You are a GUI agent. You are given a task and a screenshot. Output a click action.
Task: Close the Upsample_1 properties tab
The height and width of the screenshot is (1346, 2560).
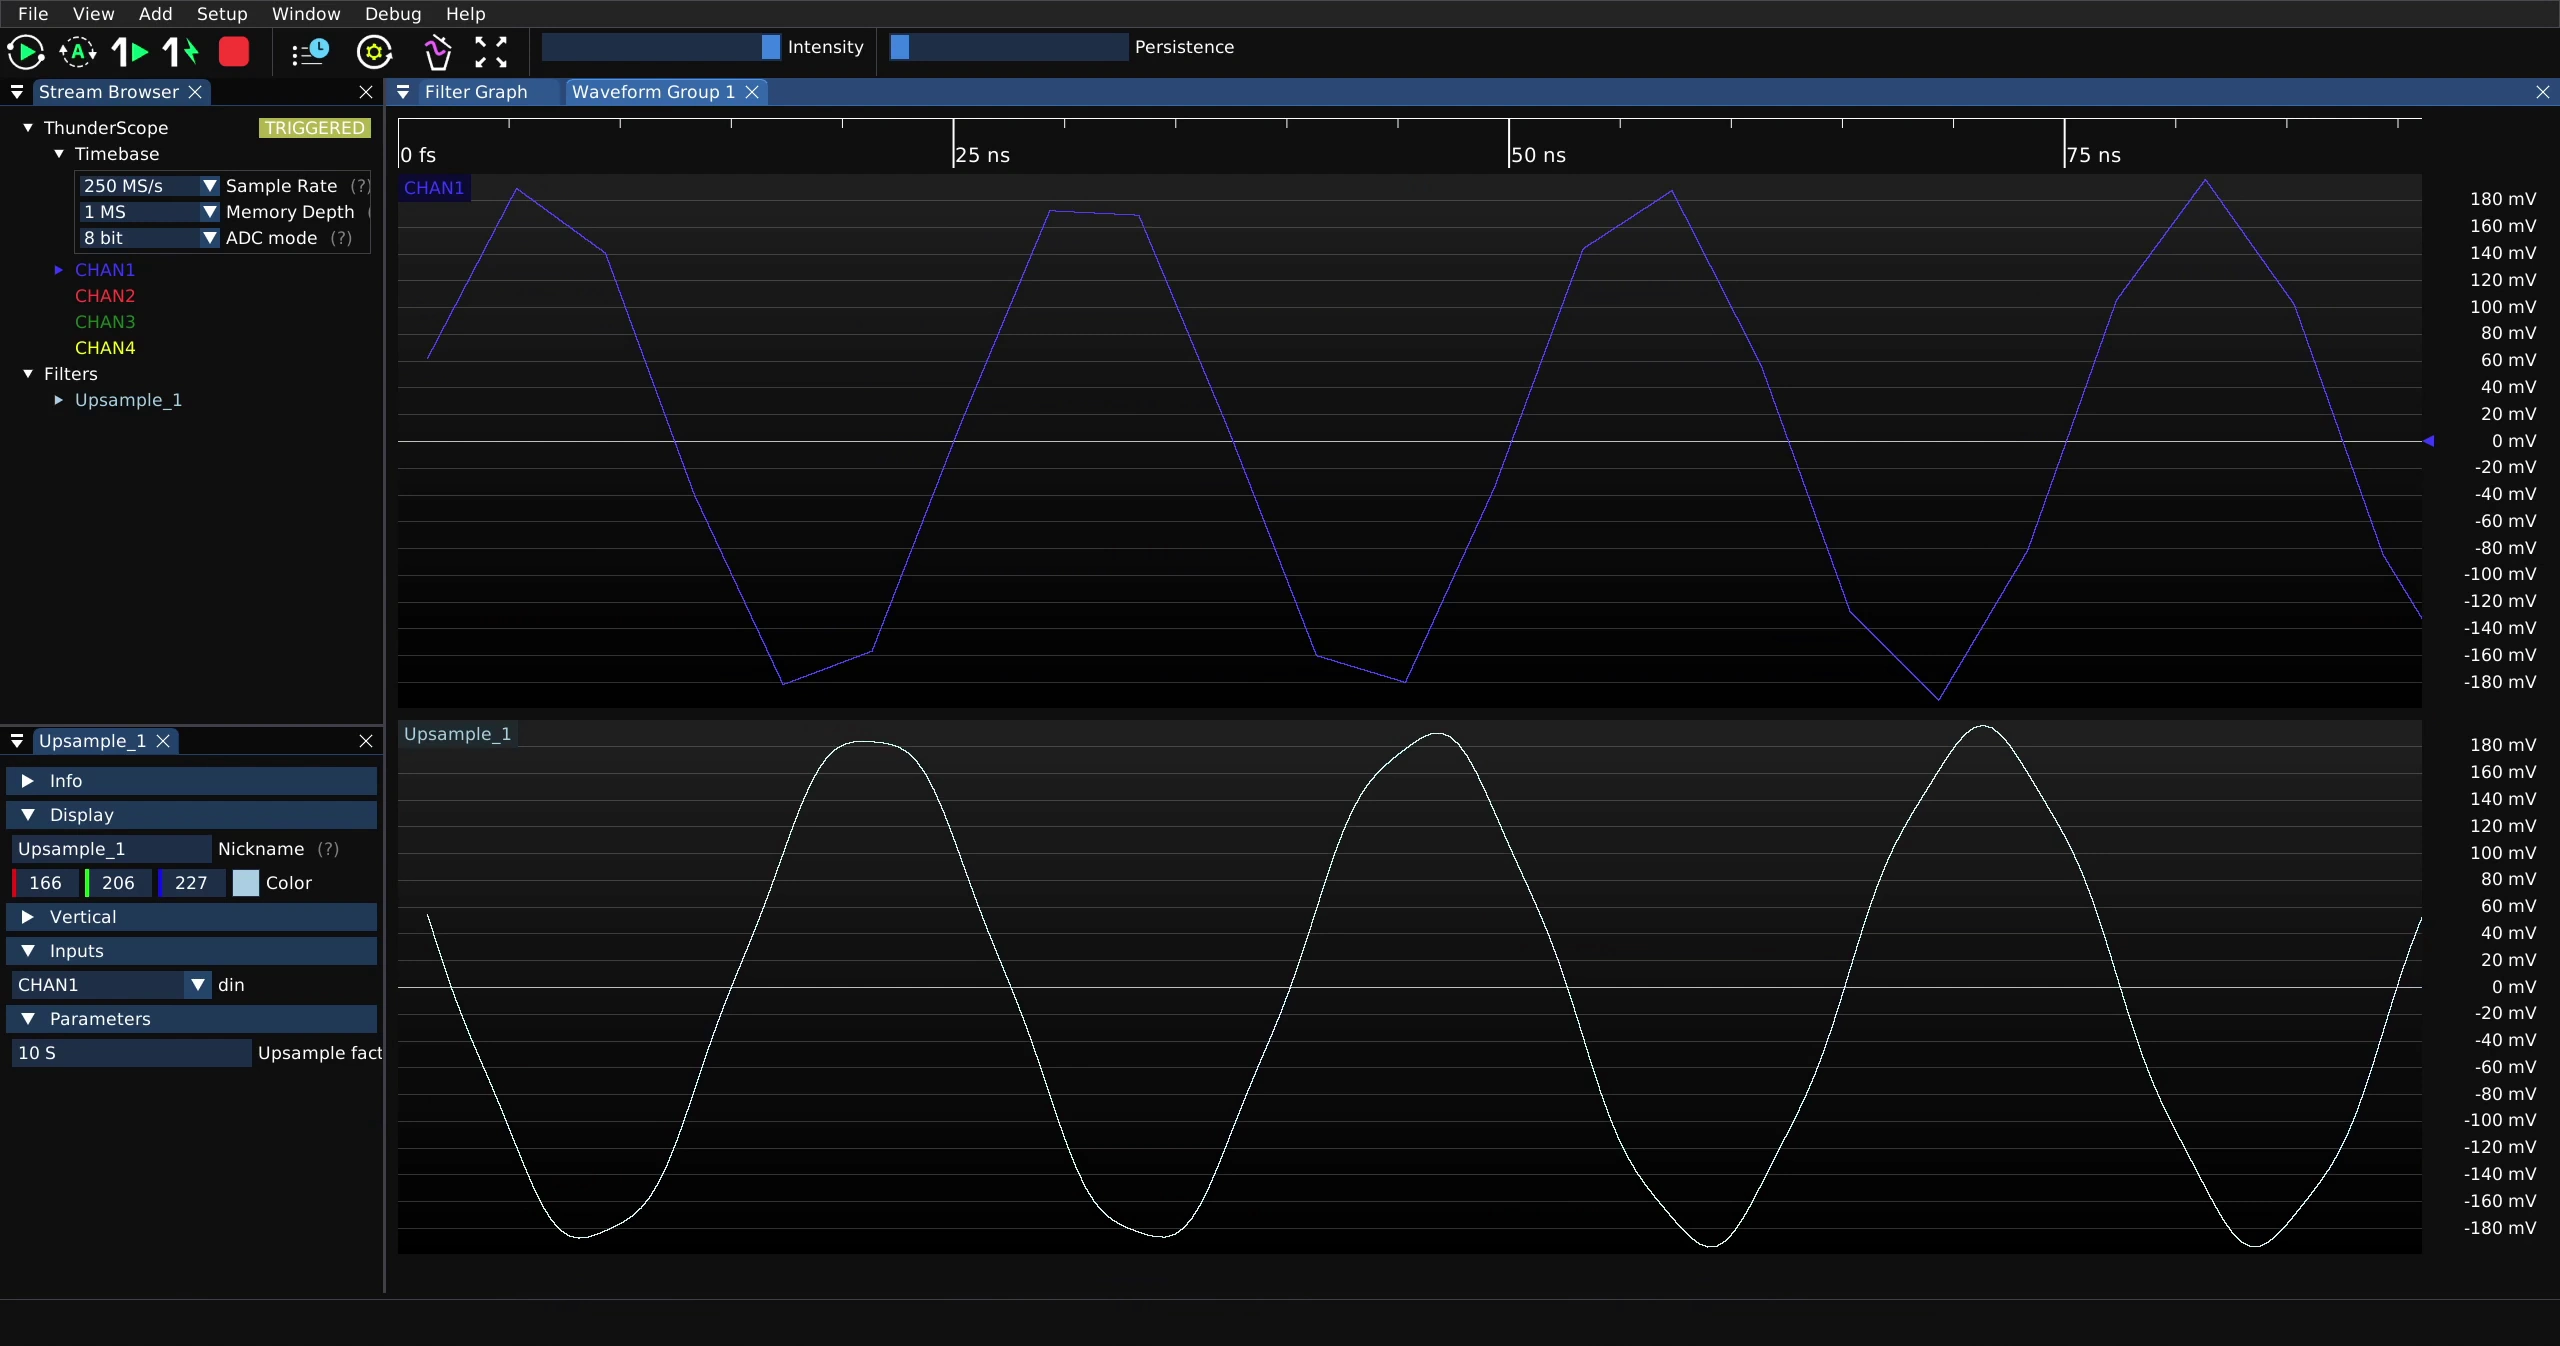click(x=163, y=741)
